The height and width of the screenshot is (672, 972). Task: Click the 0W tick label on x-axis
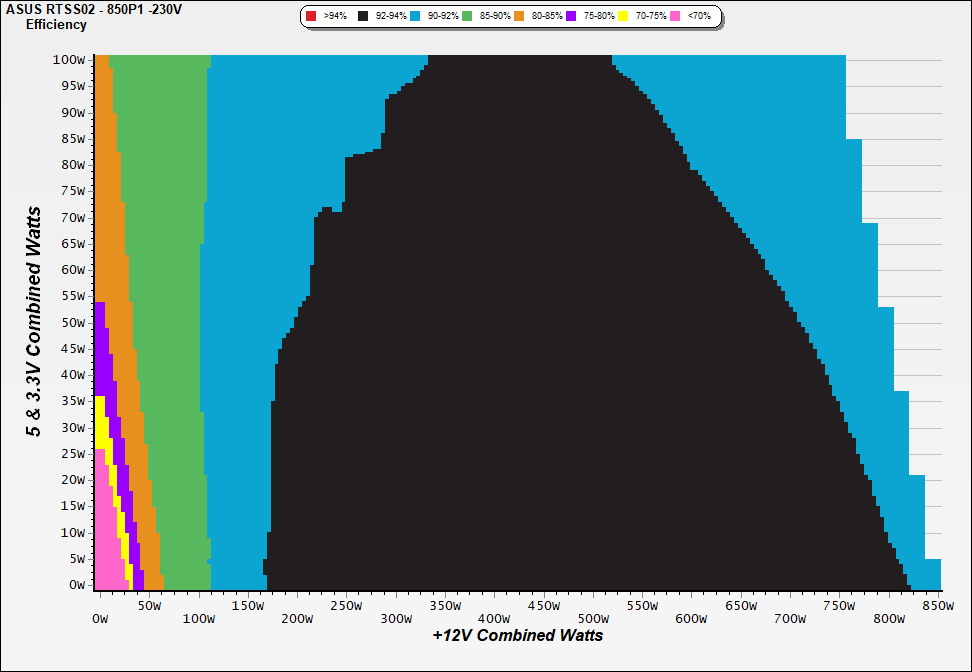[x=100, y=619]
